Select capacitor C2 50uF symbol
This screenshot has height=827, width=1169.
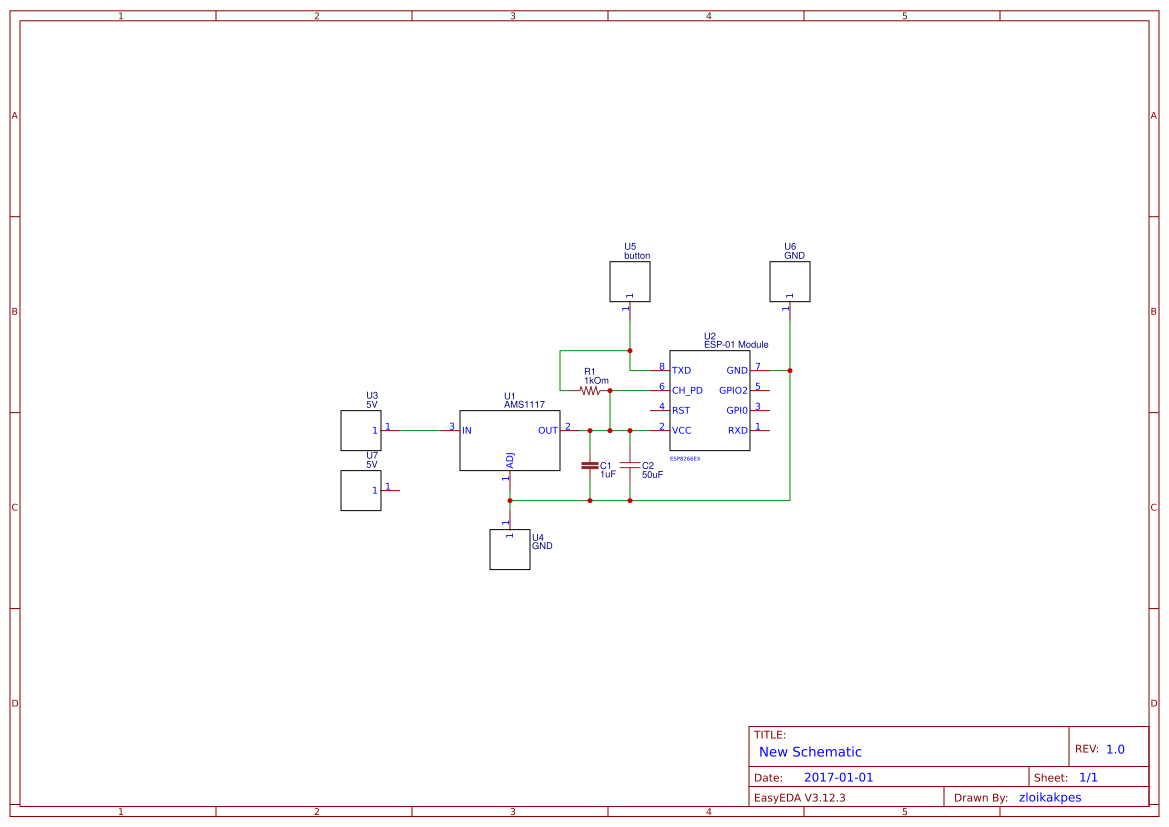[x=630, y=465]
